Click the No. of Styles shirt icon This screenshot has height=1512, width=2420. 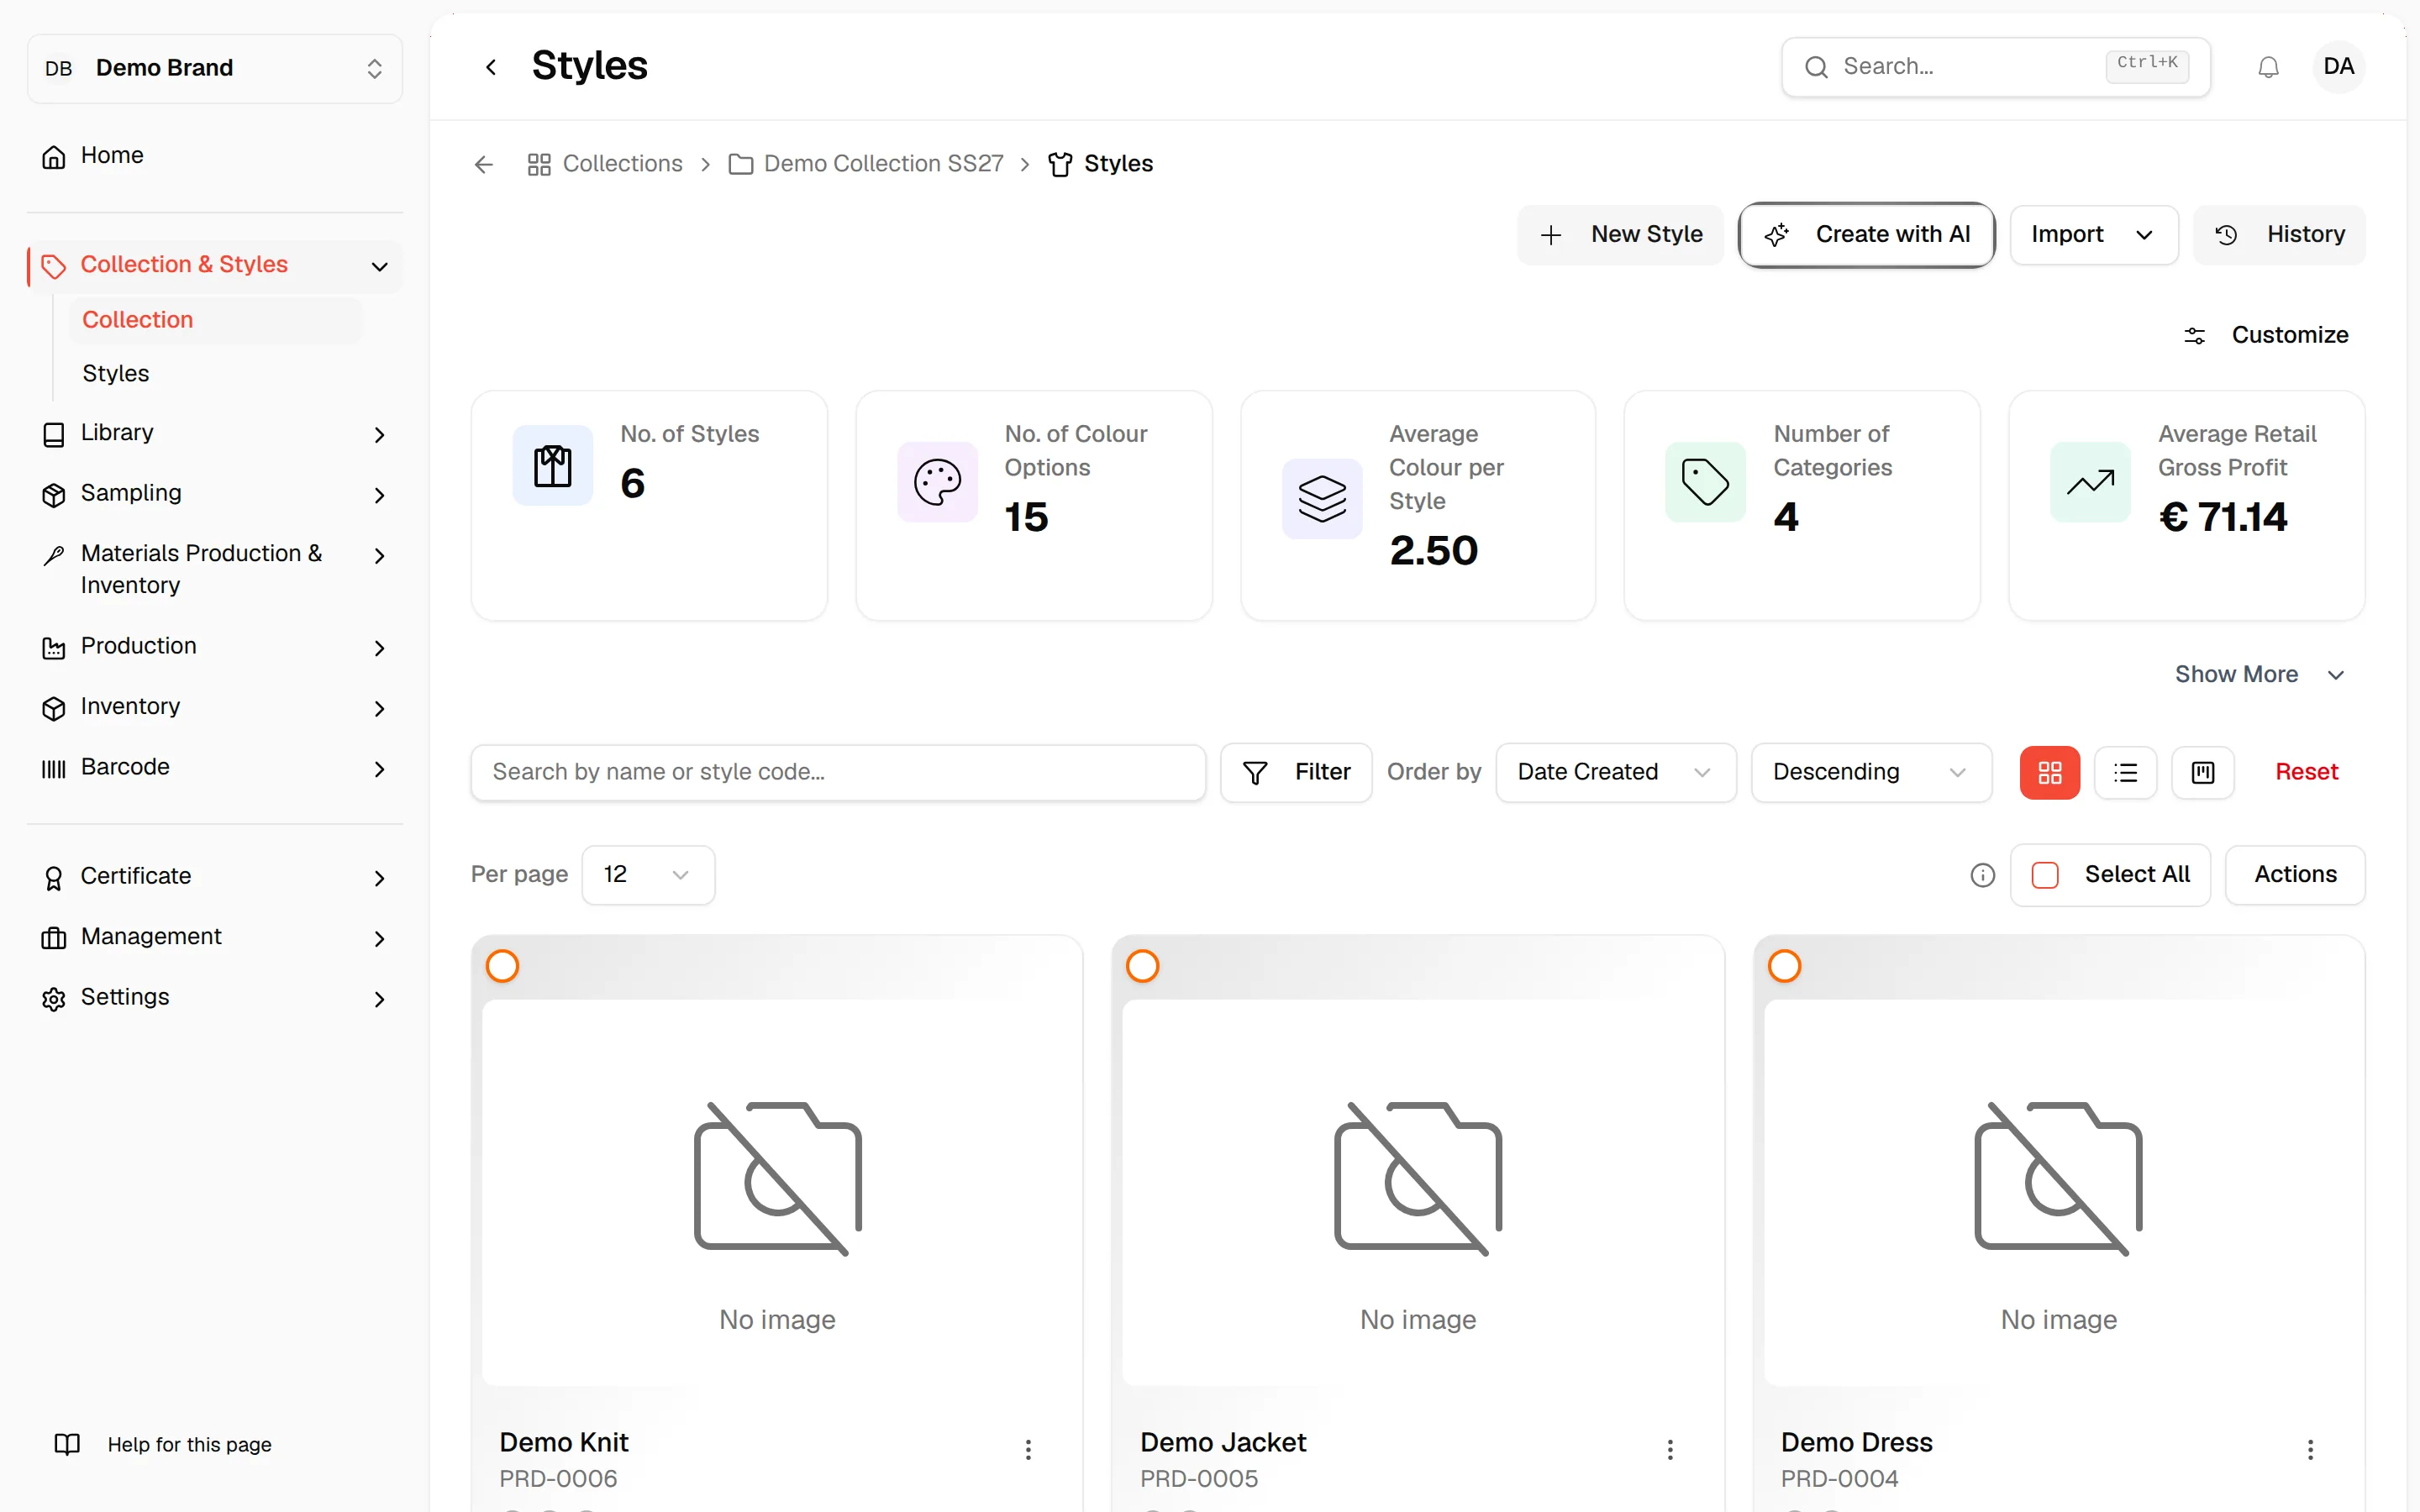point(553,466)
